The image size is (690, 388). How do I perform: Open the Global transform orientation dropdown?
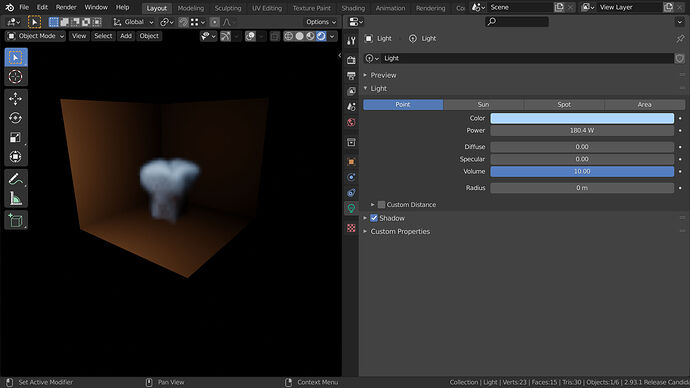coord(133,22)
